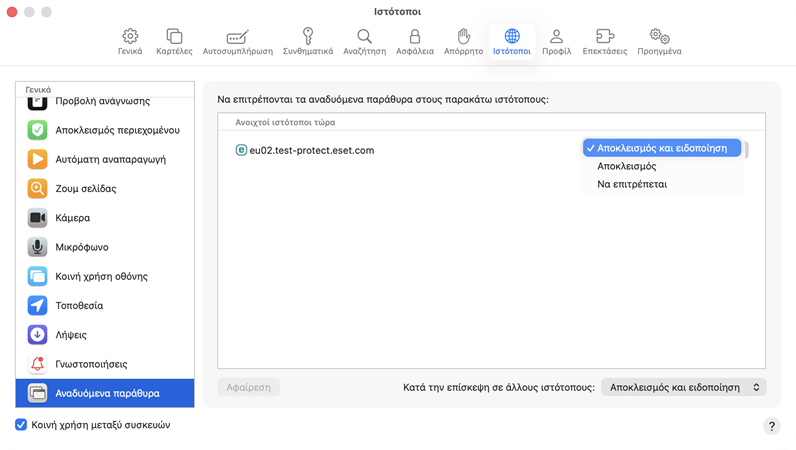Viewport: 796px width, 450px height.
Task: Choose Αποκλεισμός in the popup menu
Action: coord(627,166)
